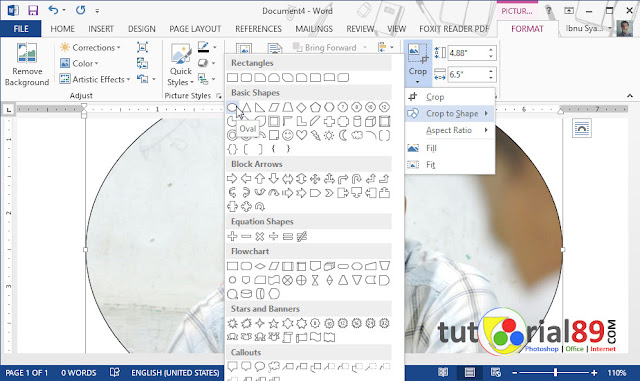Select the Up Arrow block arrow

pyautogui.click(x=260, y=179)
